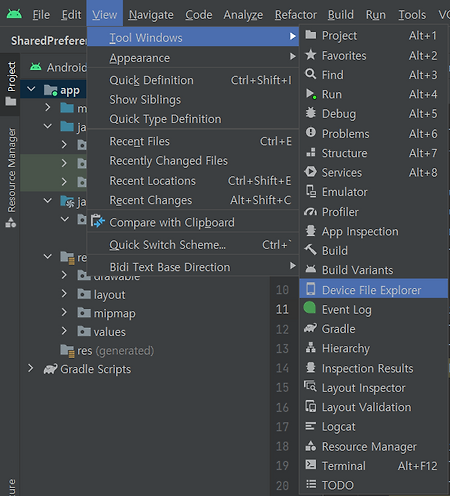Open the Tools menu
The height and width of the screenshot is (496, 450).
pos(412,15)
